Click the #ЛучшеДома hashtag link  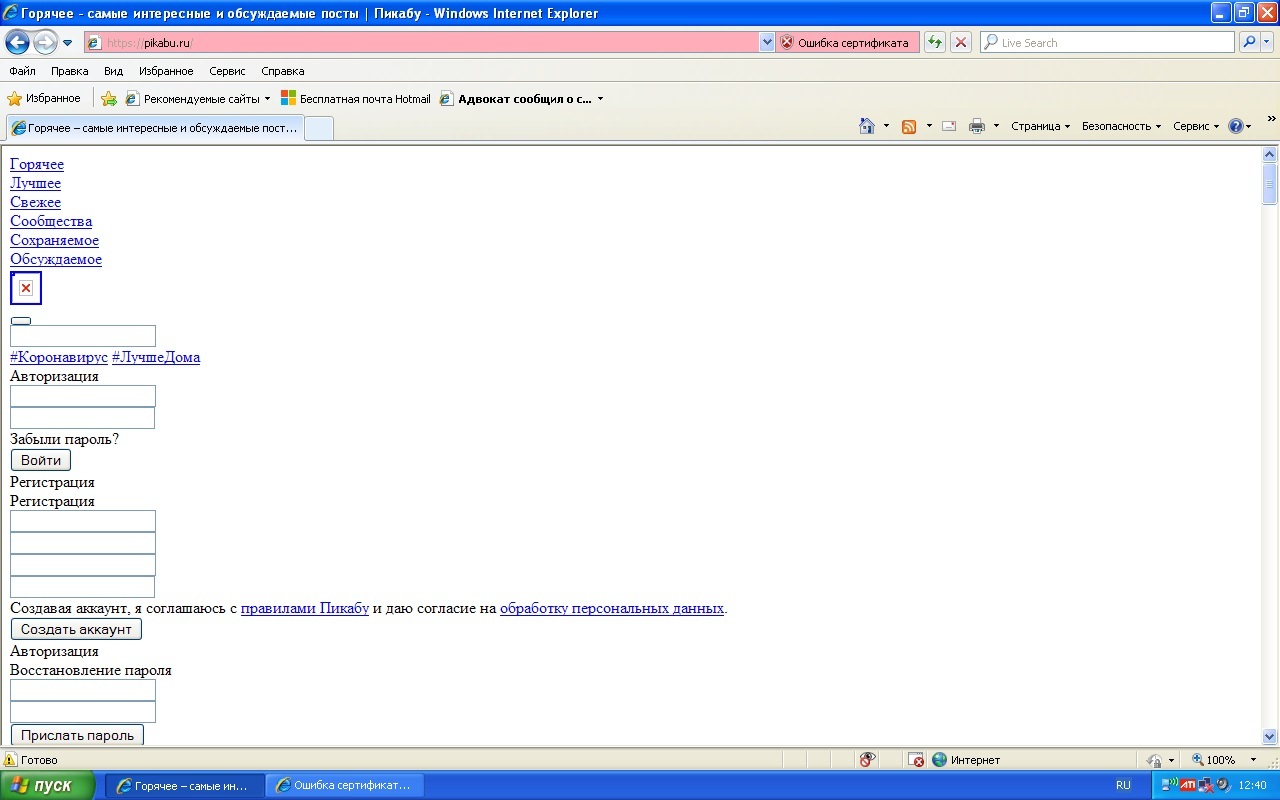tap(156, 357)
